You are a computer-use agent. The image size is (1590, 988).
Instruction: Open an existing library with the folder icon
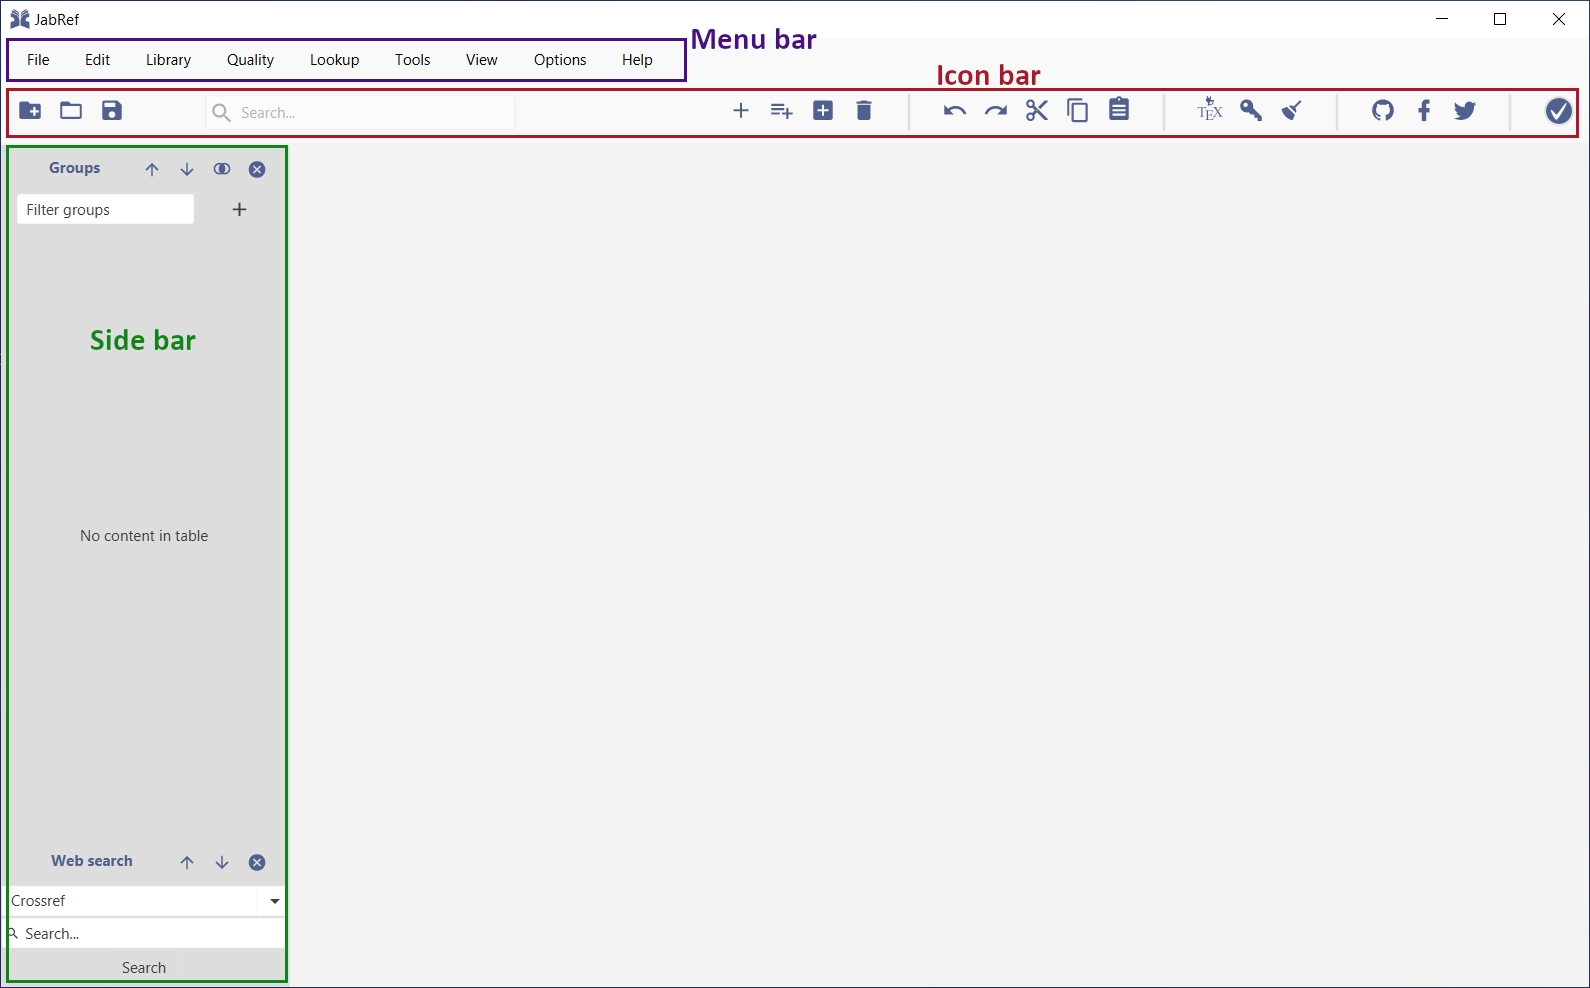pos(71,110)
